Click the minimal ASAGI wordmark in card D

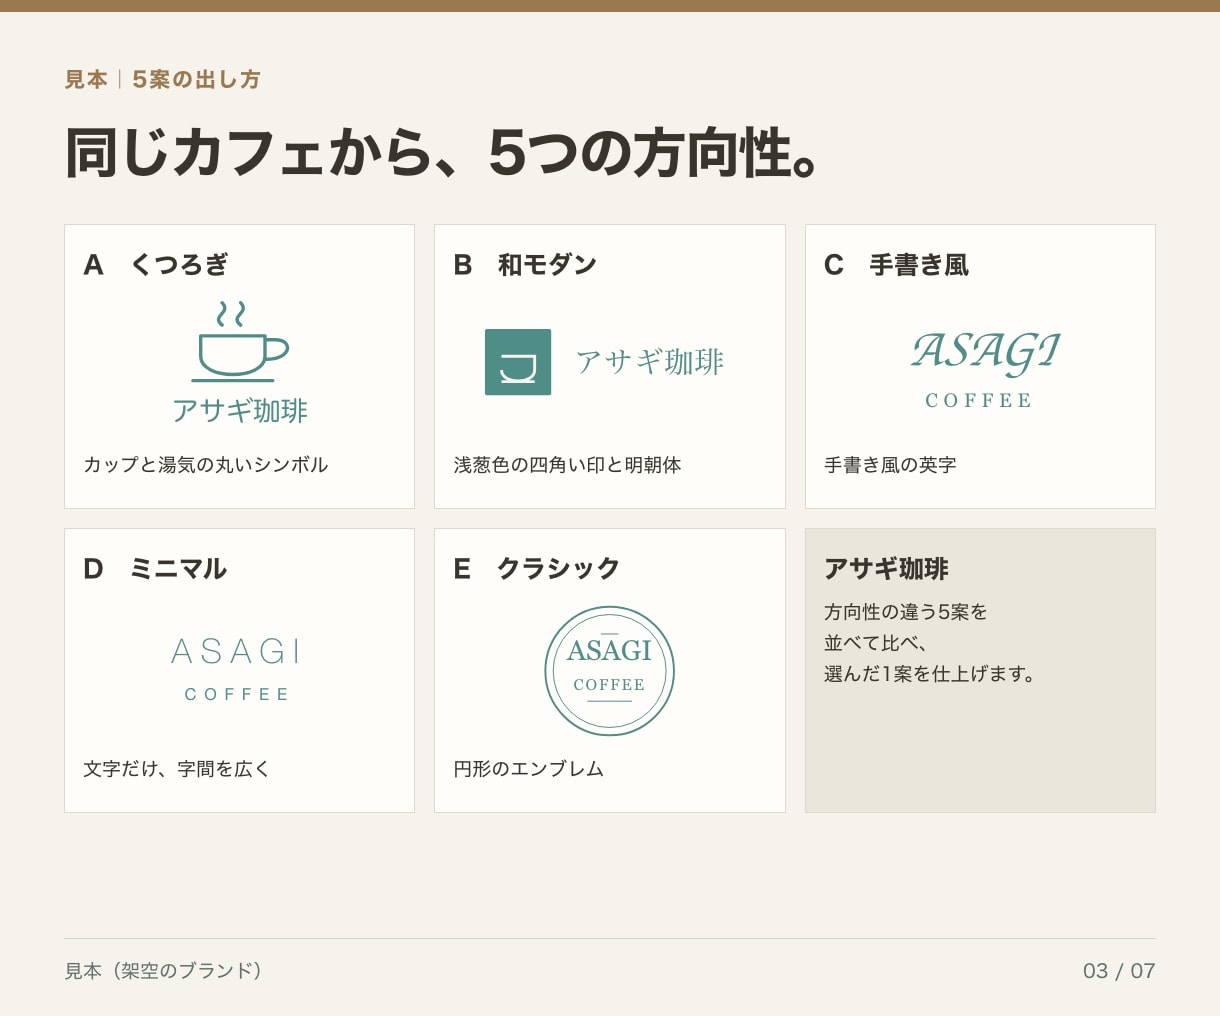click(236, 652)
